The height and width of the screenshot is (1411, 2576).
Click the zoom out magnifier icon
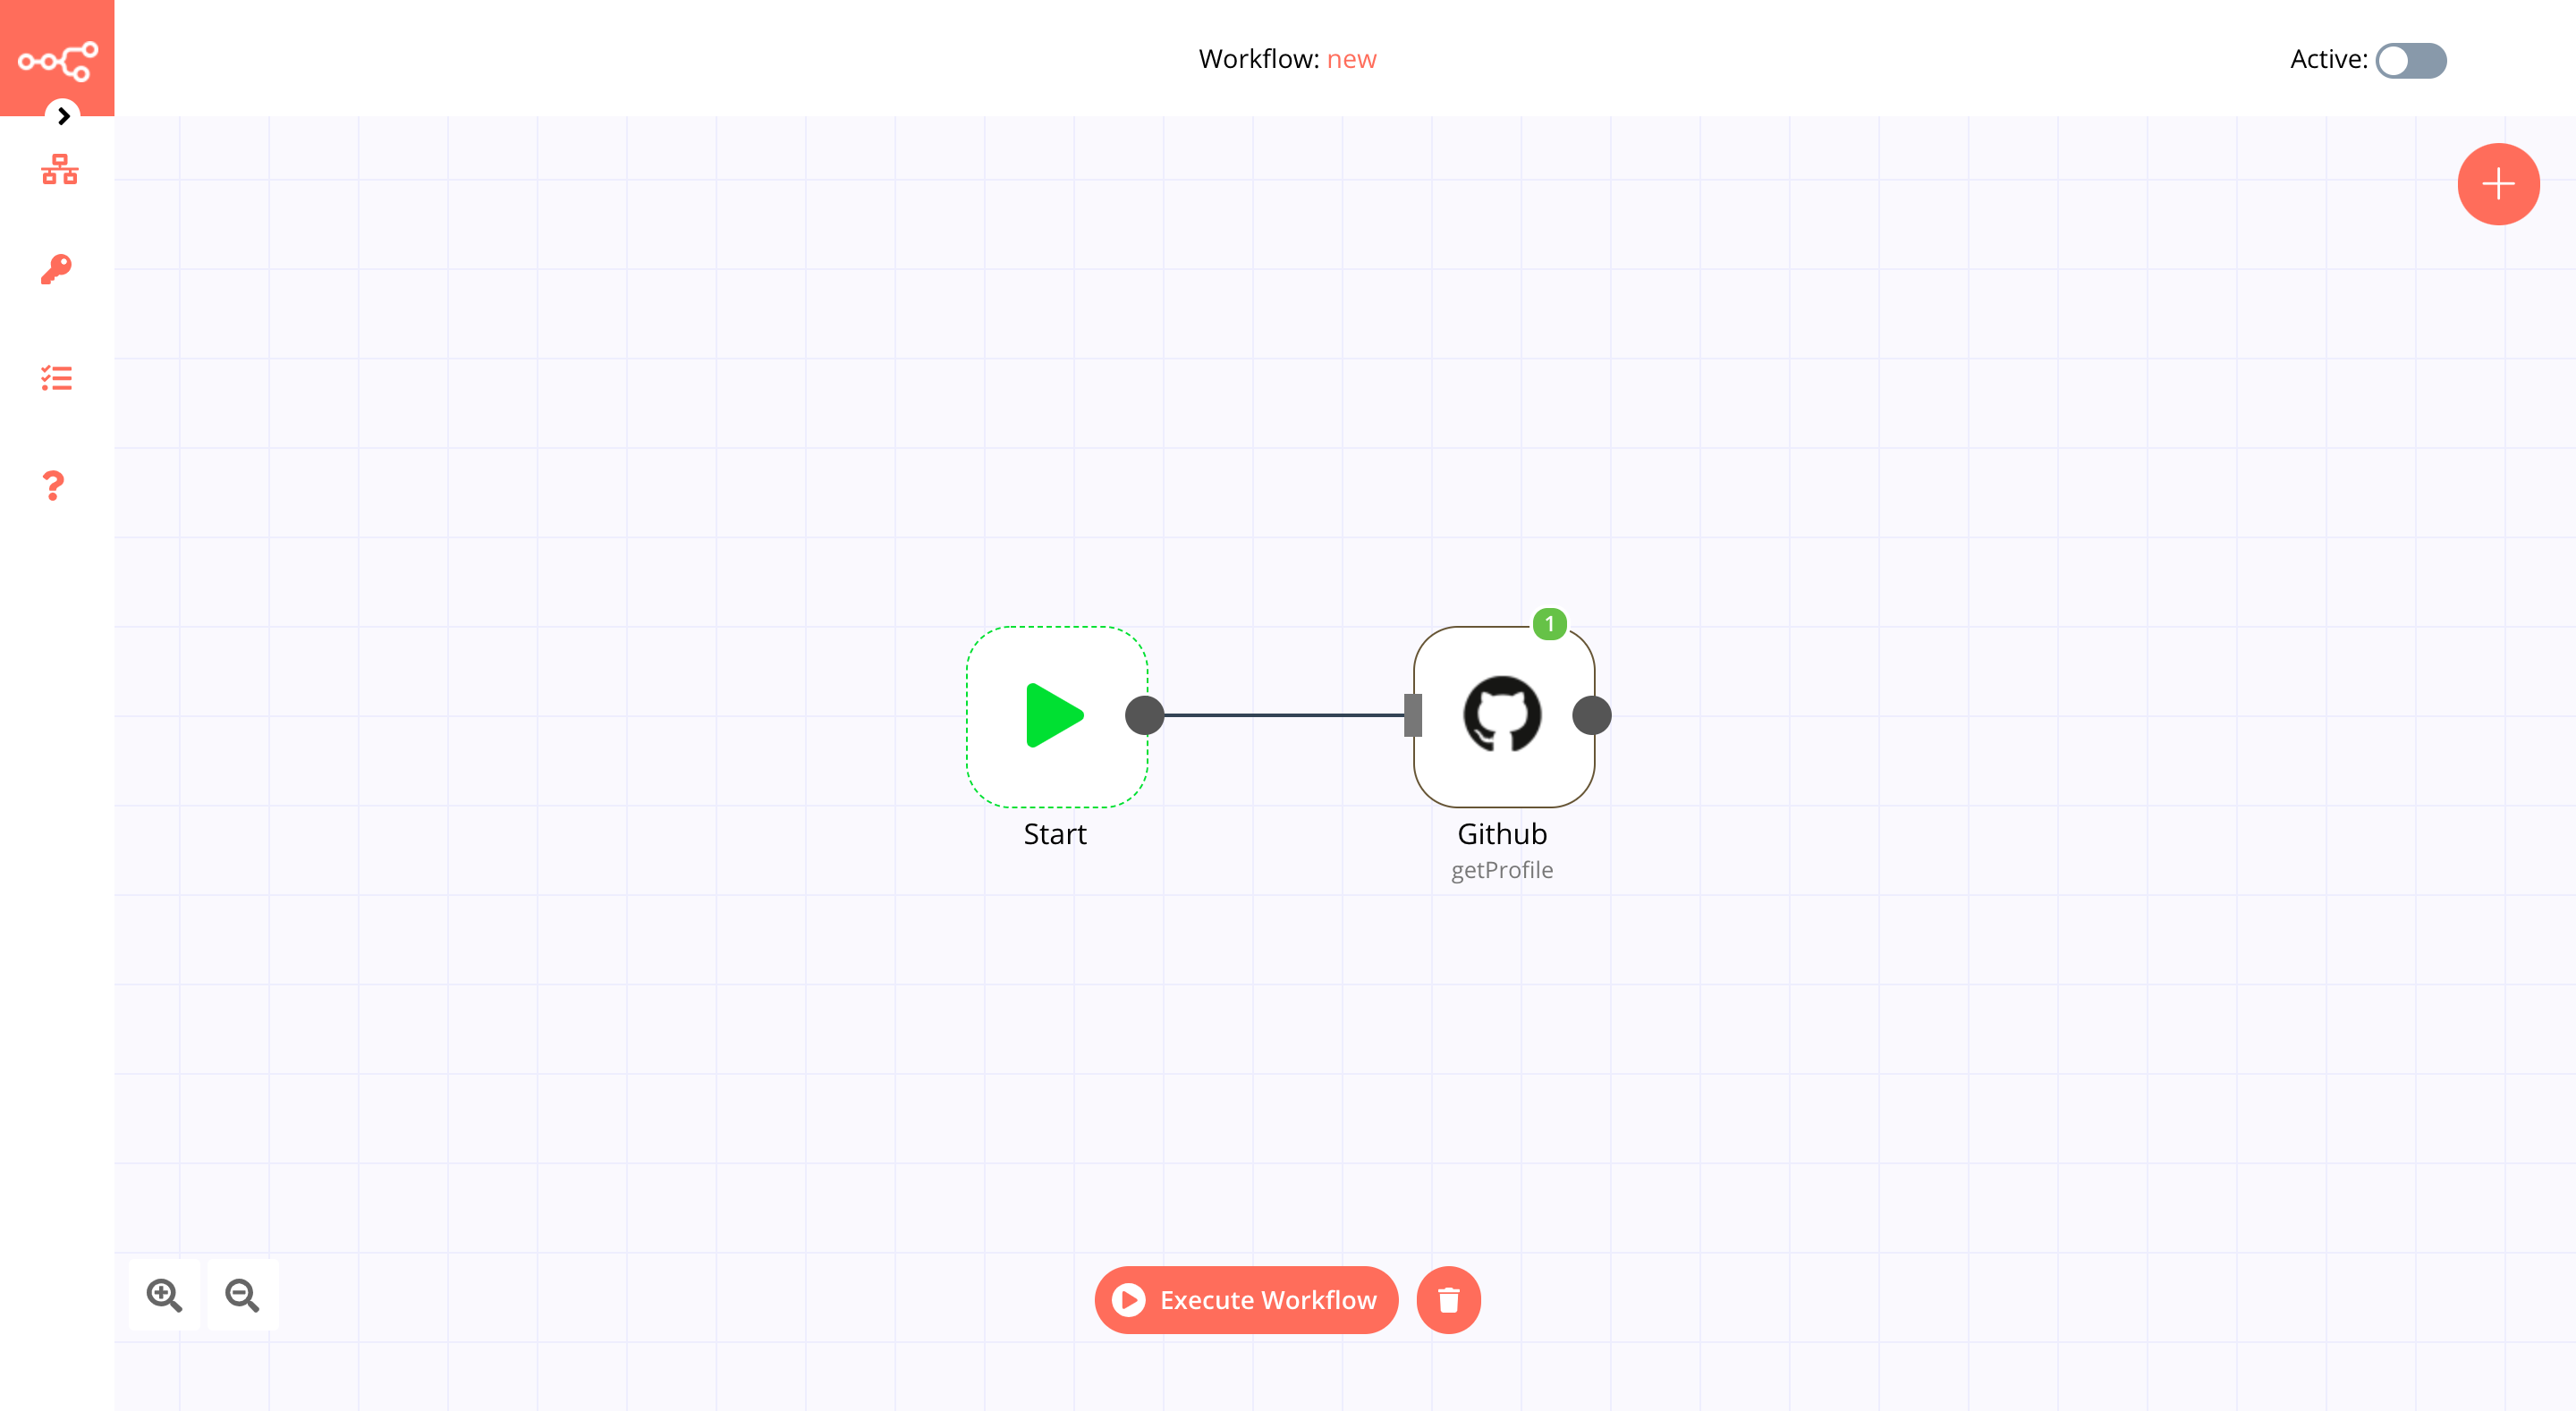coord(241,1297)
